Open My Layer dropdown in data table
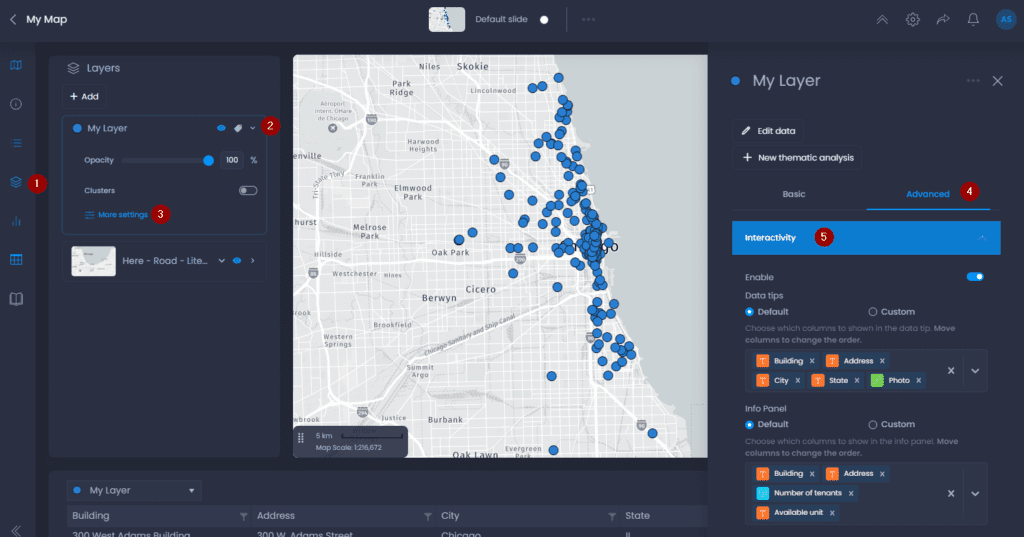The image size is (1024, 537). coord(135,491)
